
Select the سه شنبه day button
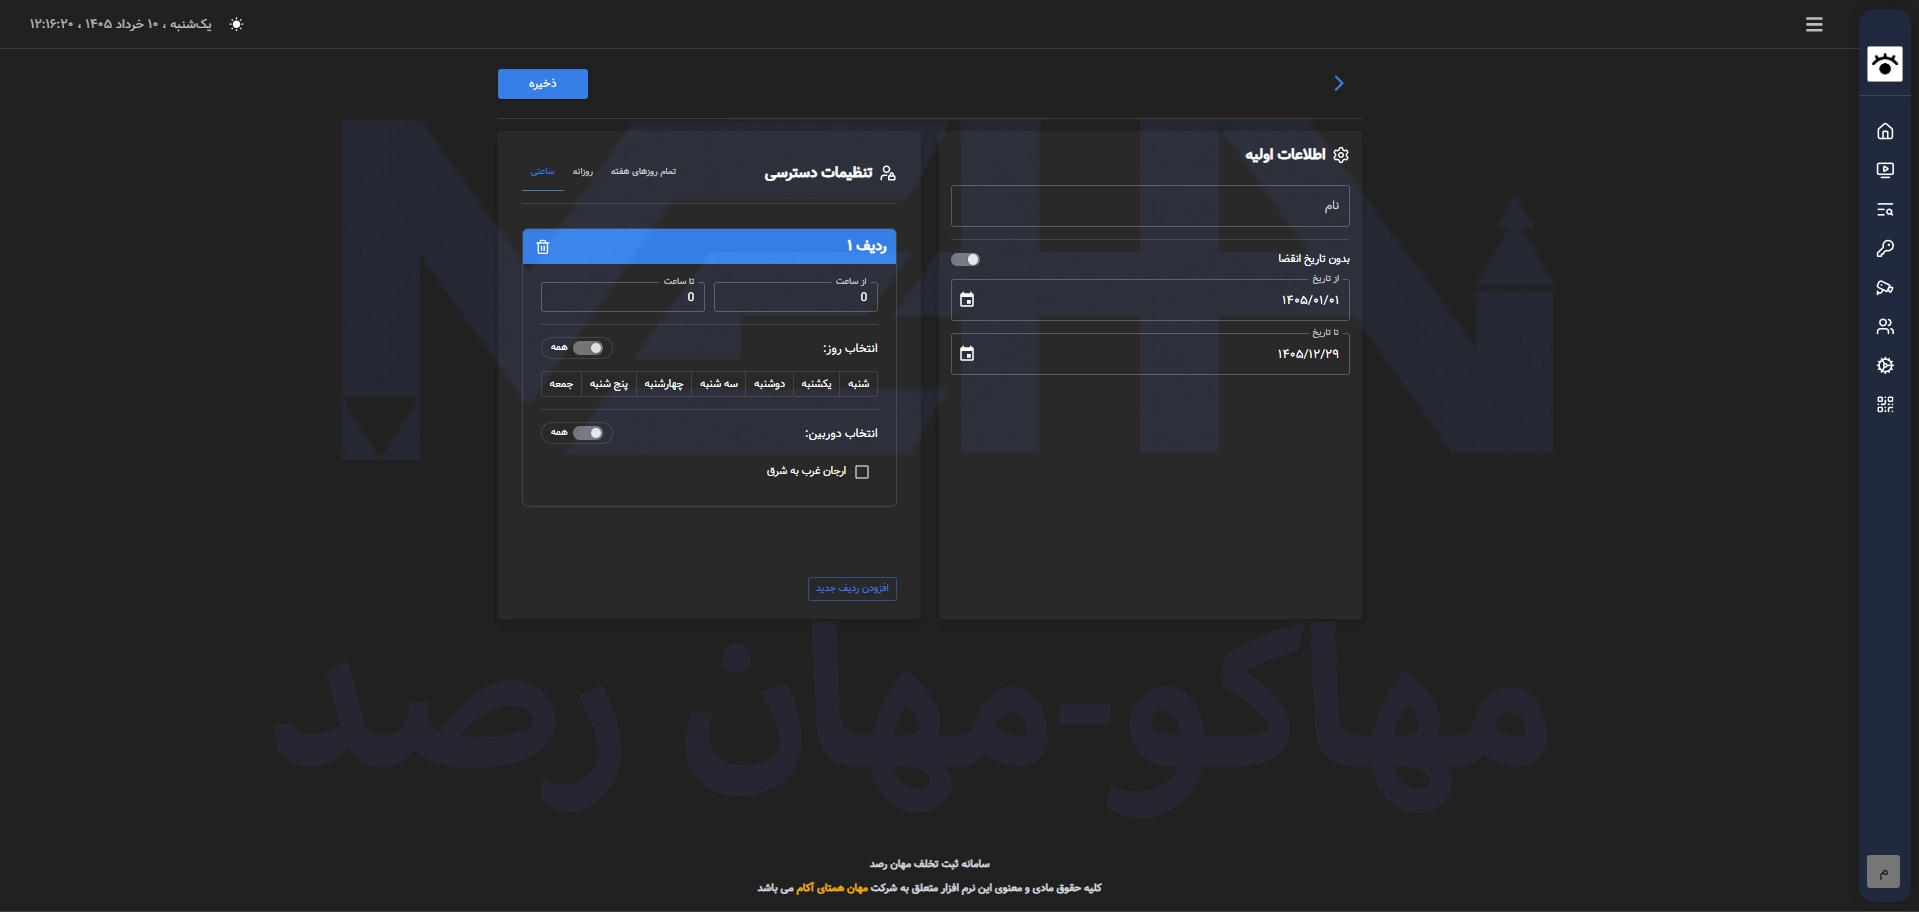719,384
